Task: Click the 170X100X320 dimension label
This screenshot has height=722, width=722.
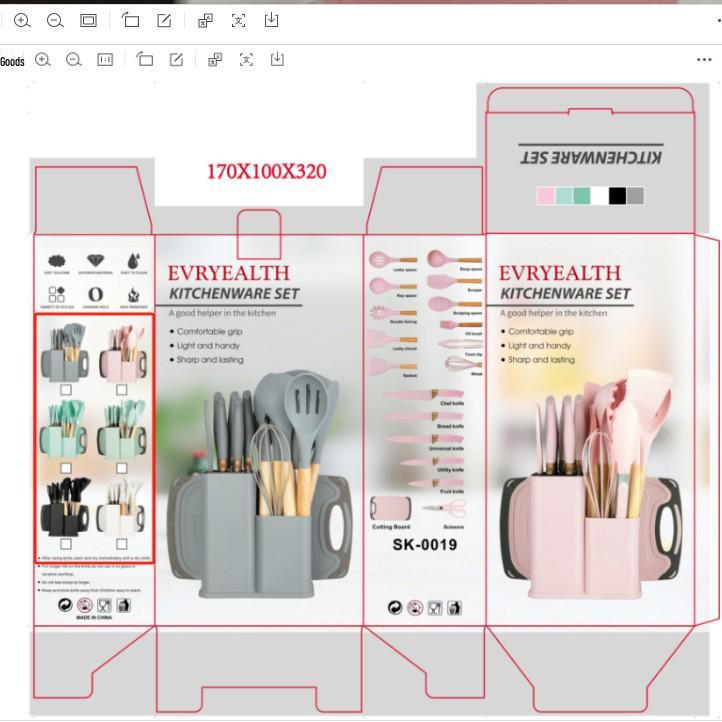Action: click(x=266, y=171)
